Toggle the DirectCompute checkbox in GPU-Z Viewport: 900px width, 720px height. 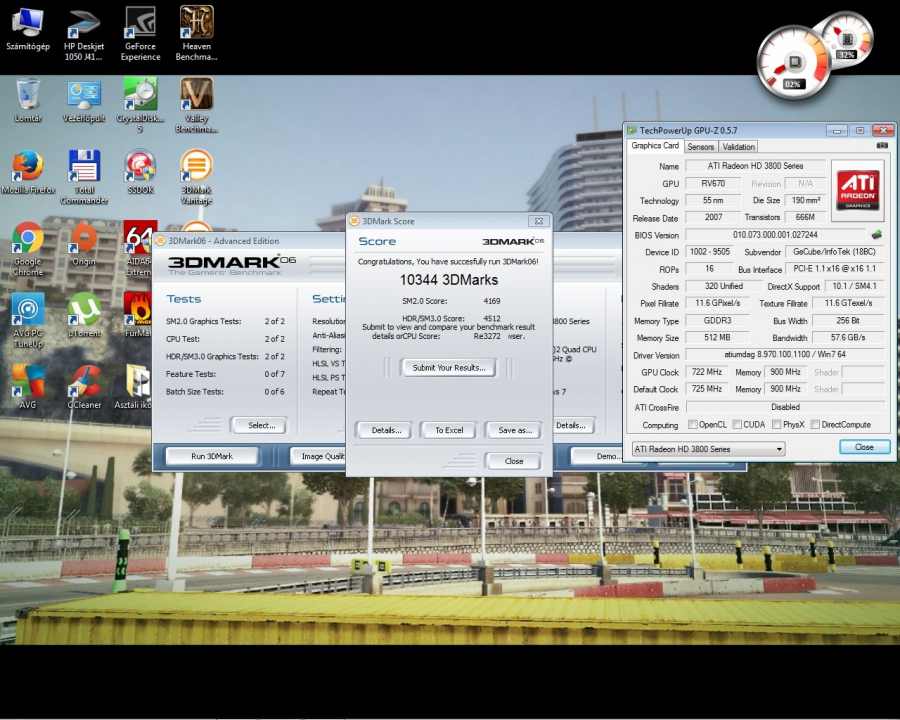tap(814, 424)
